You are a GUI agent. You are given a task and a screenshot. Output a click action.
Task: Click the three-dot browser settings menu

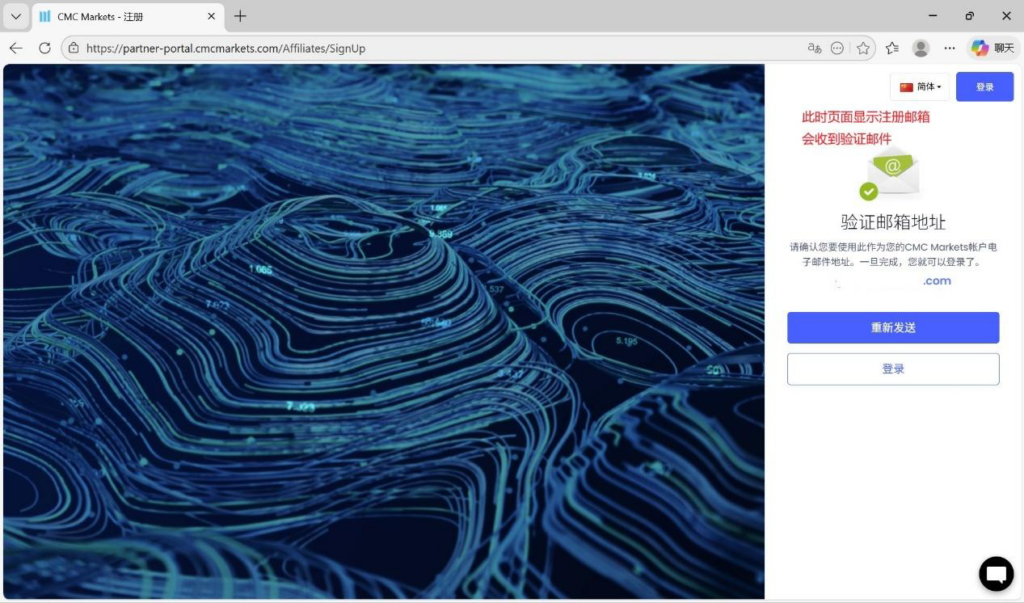click(x=950, y=48)
